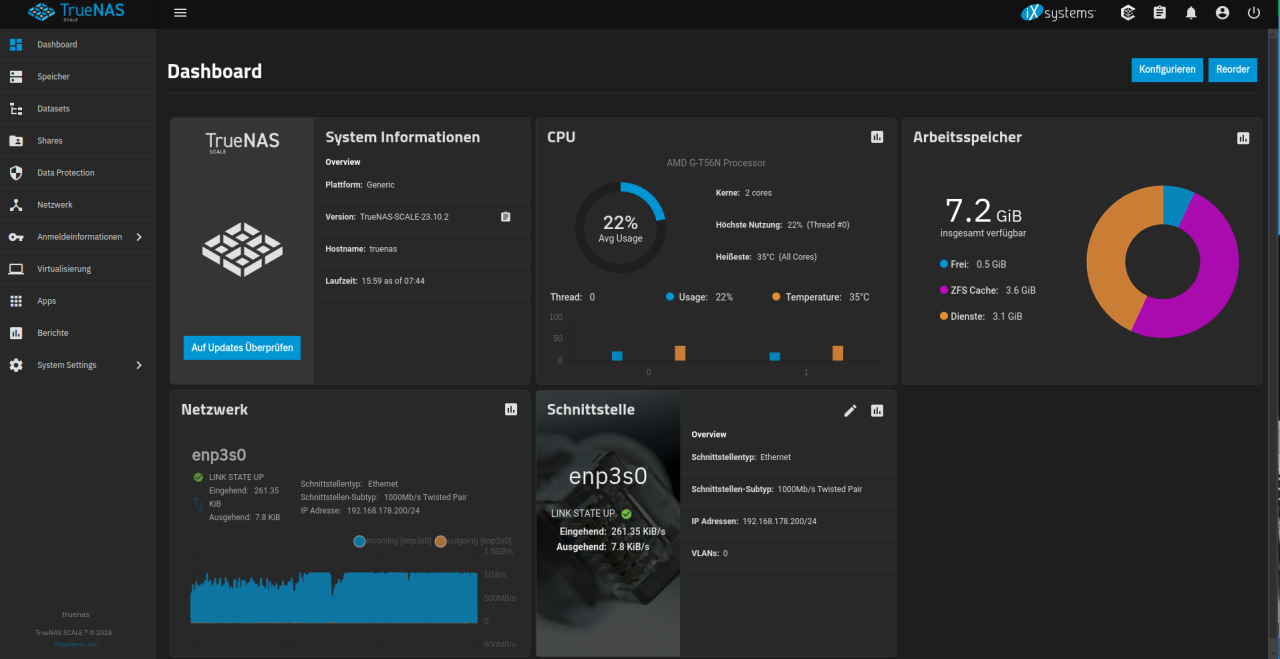Viewport: 1280px width, 659px height.
Task: Click the Datasets sidebar icon
Action: tap(16, 109)
